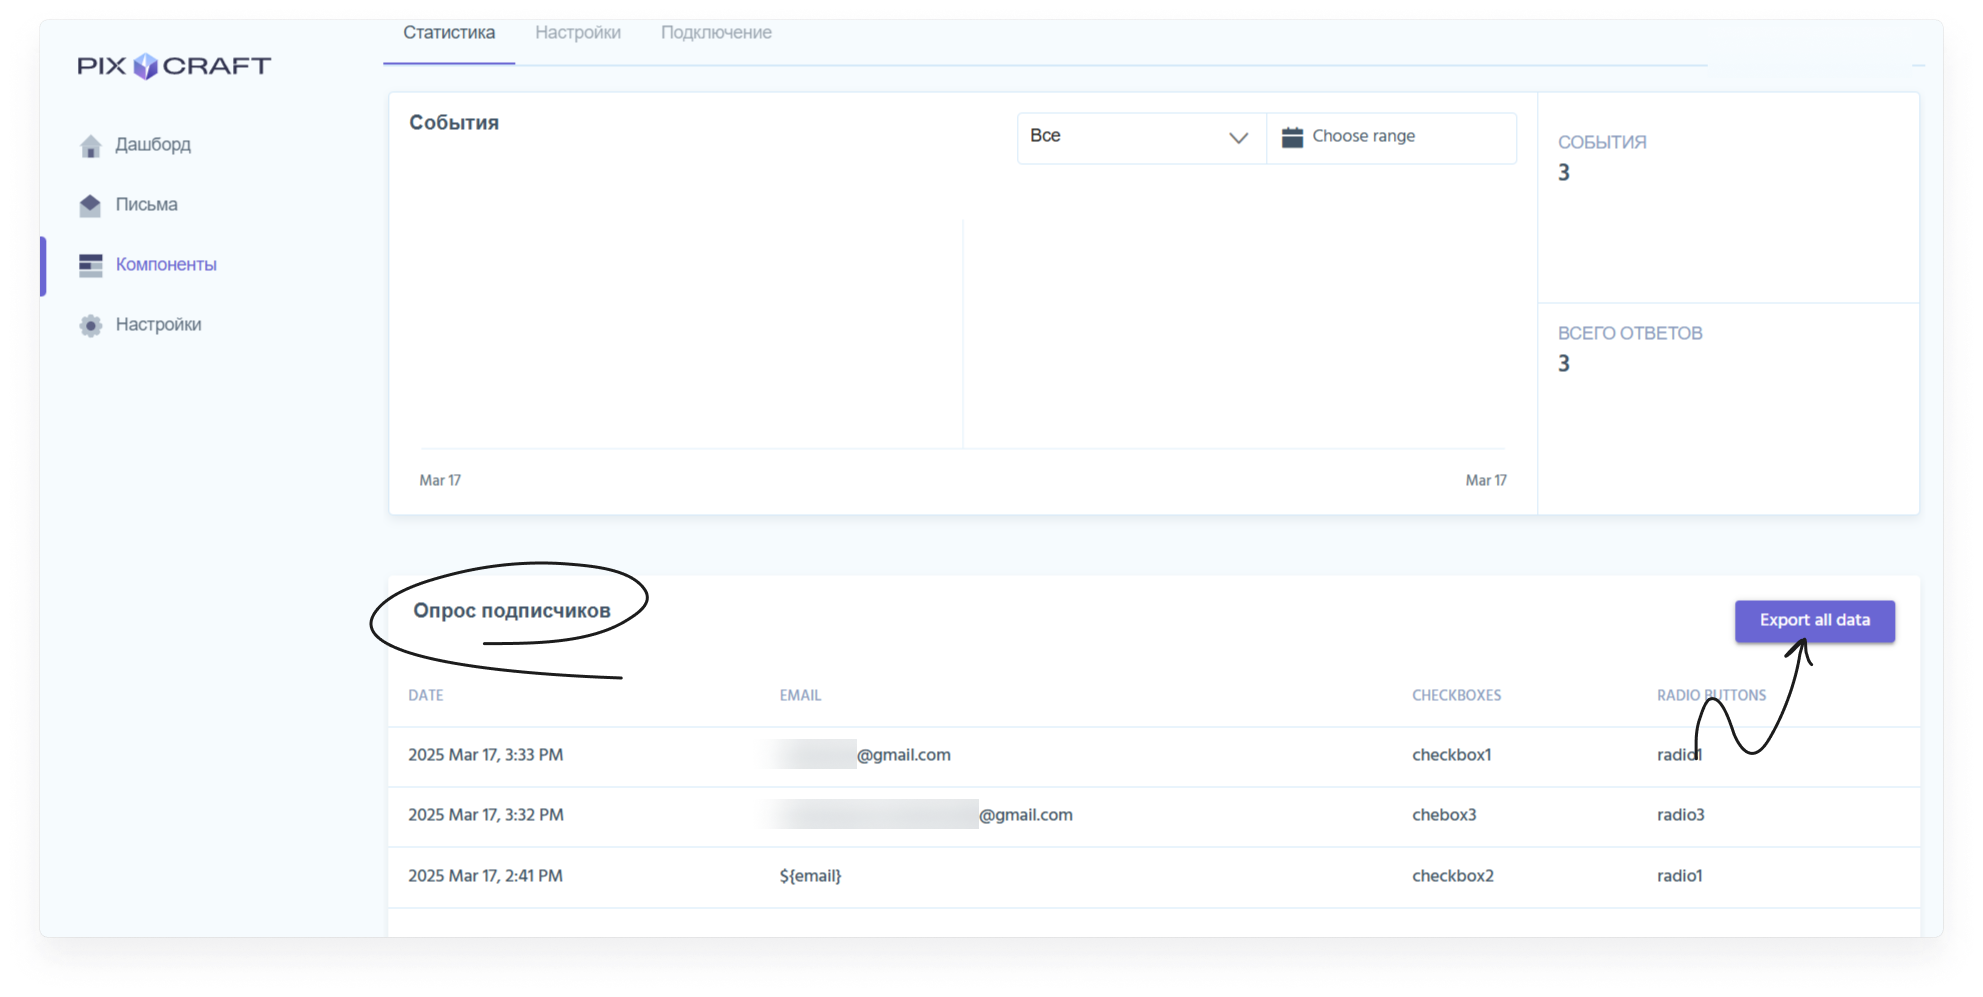Click the Choose range date field
Image resolution: width=1983 pixels, height=997 pixels.
point(1391,137)
